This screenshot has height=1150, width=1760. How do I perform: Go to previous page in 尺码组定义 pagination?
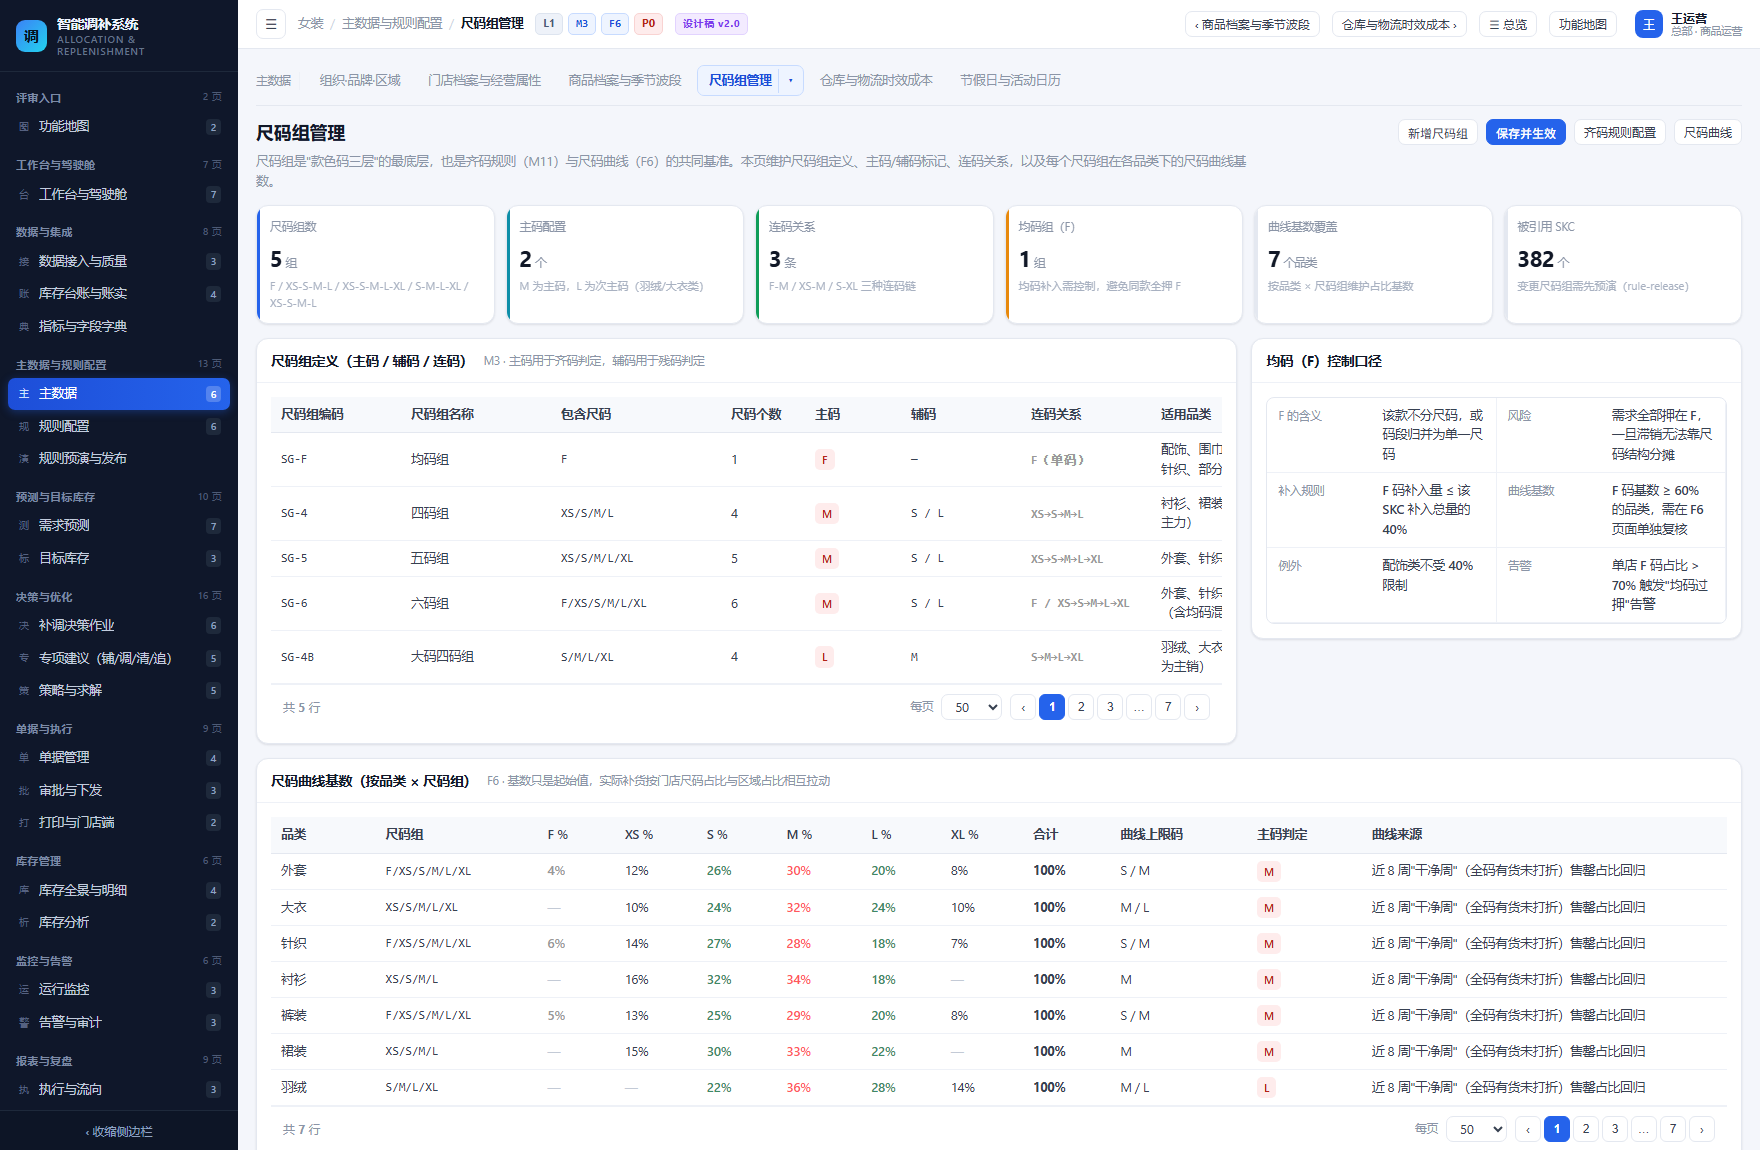1023,707
